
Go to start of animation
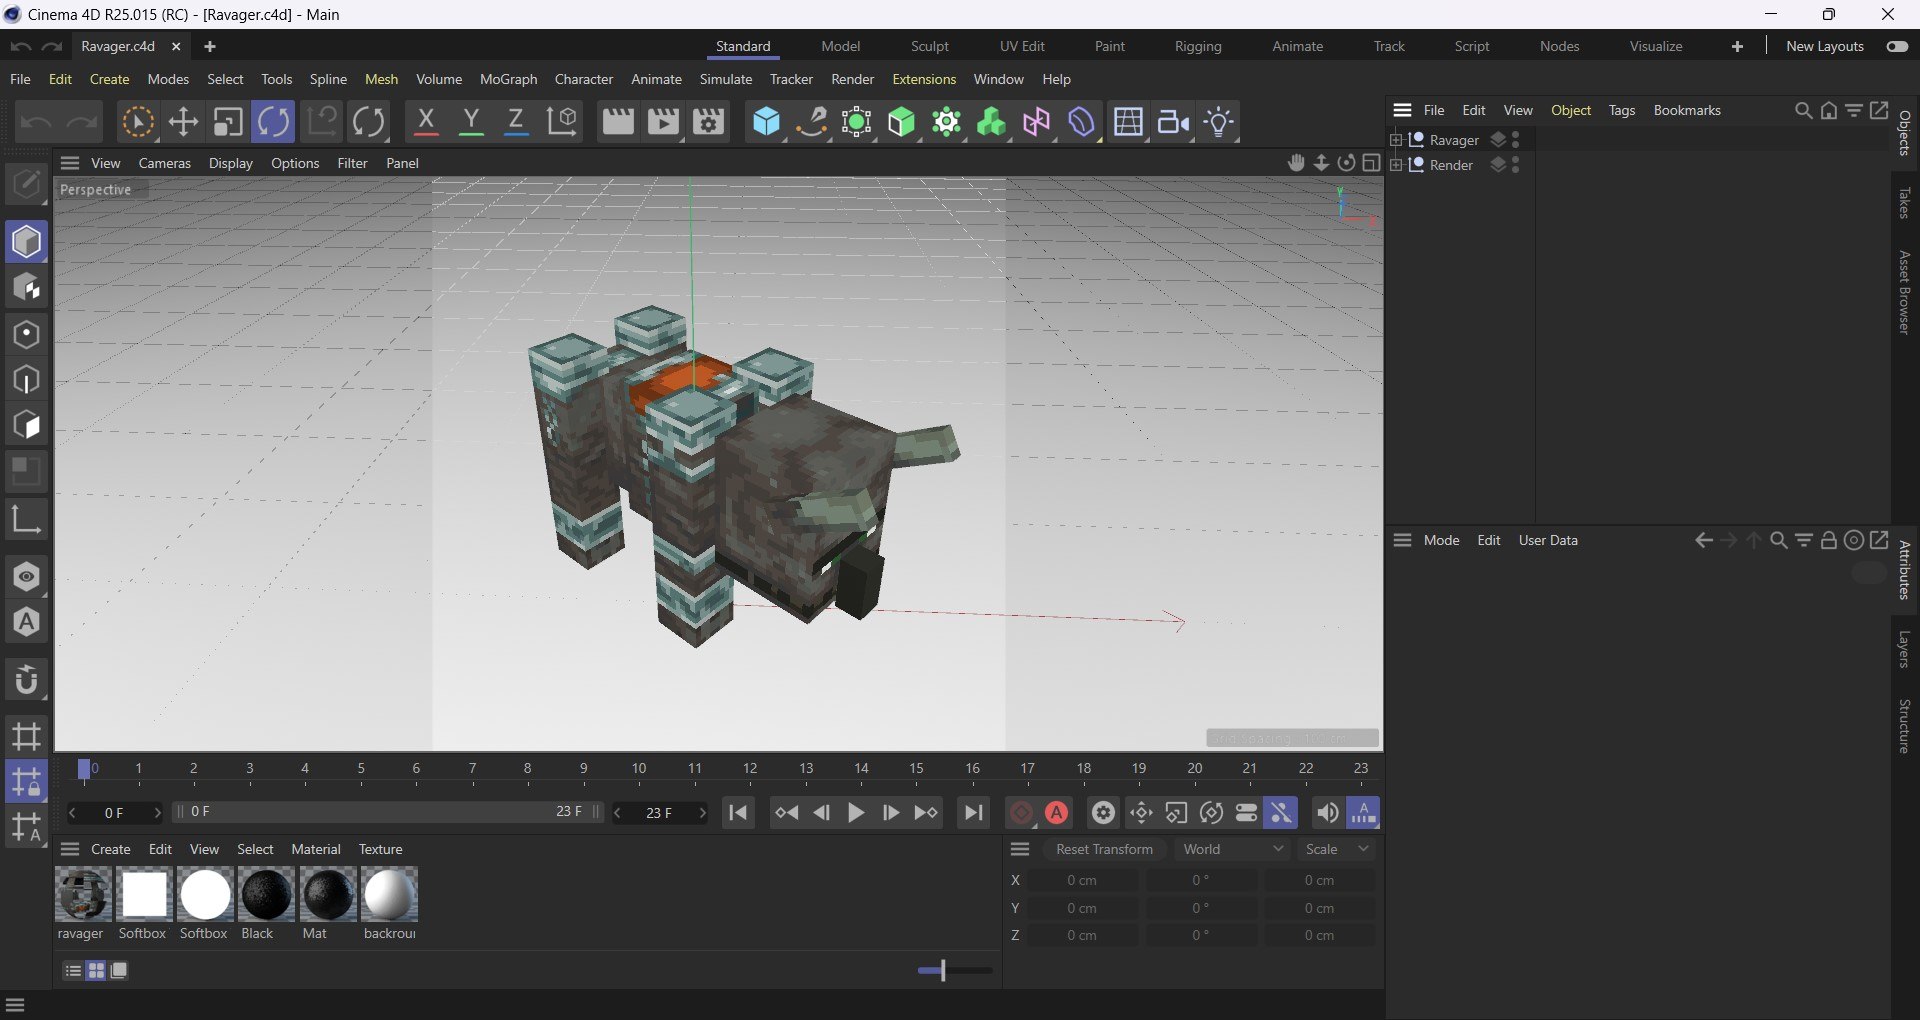click(739, 813)
